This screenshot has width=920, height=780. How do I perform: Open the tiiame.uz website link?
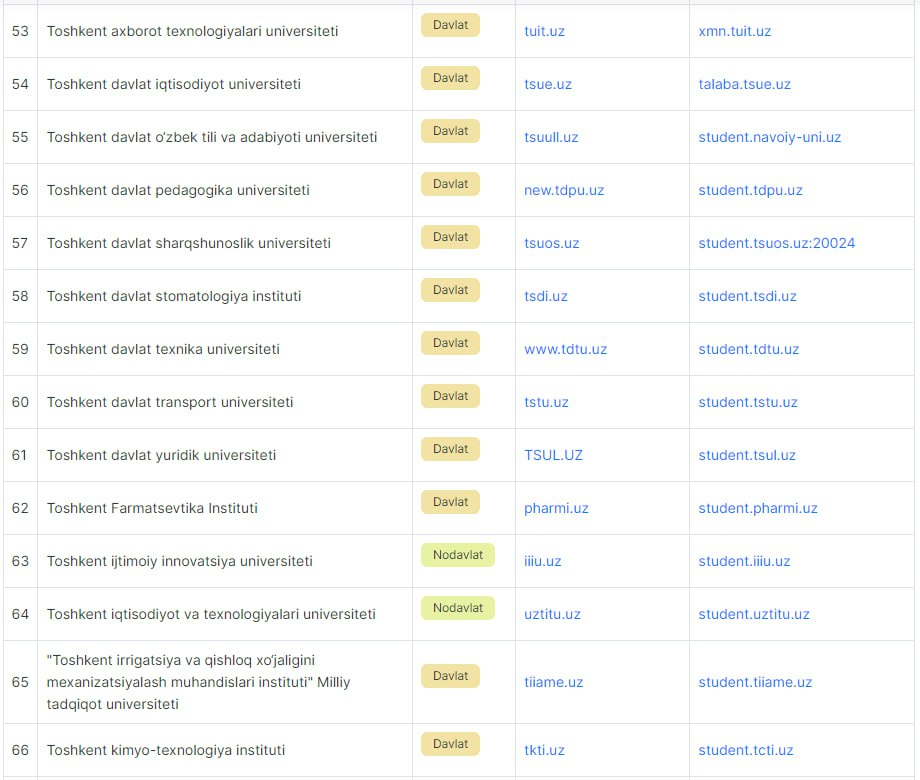coord(553,682)
